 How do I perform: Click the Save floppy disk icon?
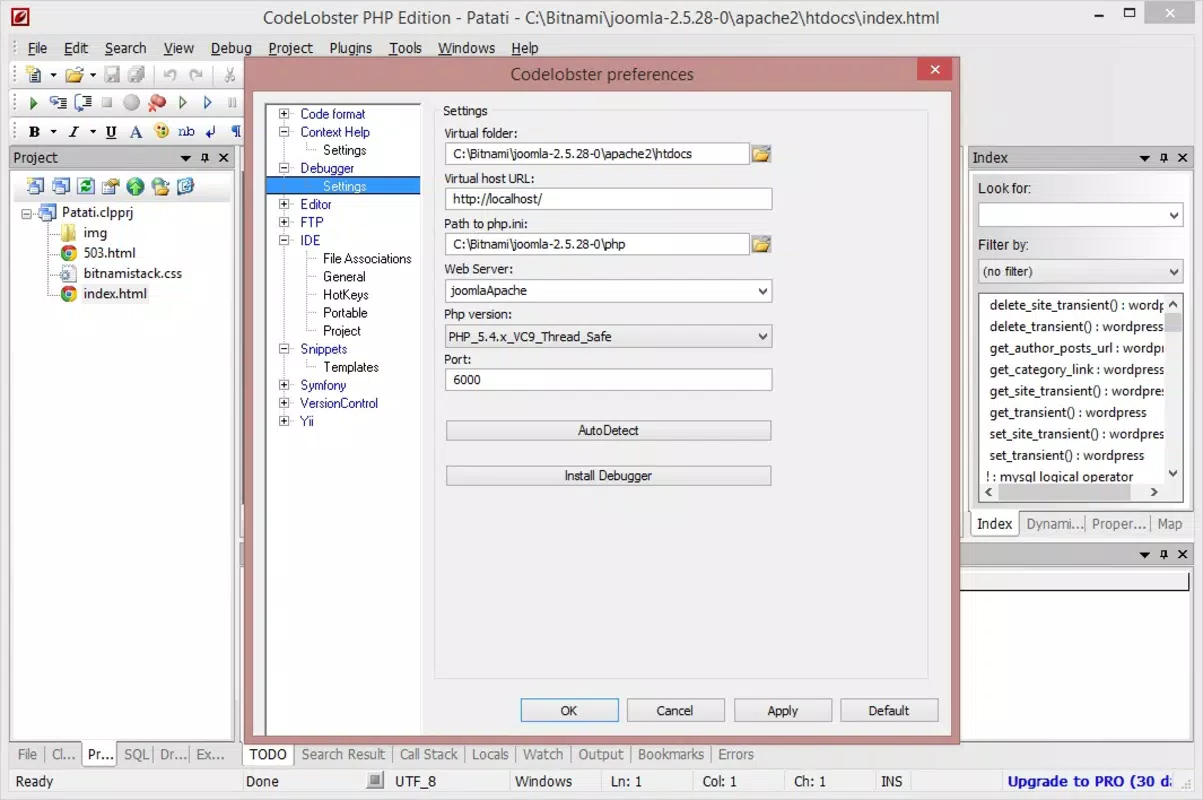click(x=111, y=75)
